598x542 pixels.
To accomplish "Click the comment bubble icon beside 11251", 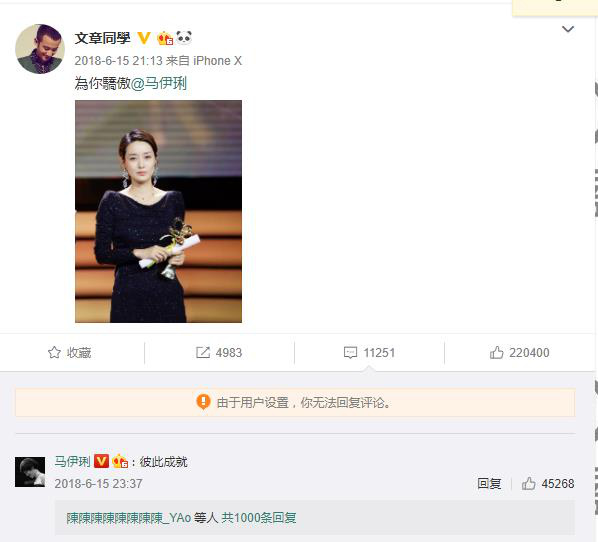I will click(x=350, y=352).
